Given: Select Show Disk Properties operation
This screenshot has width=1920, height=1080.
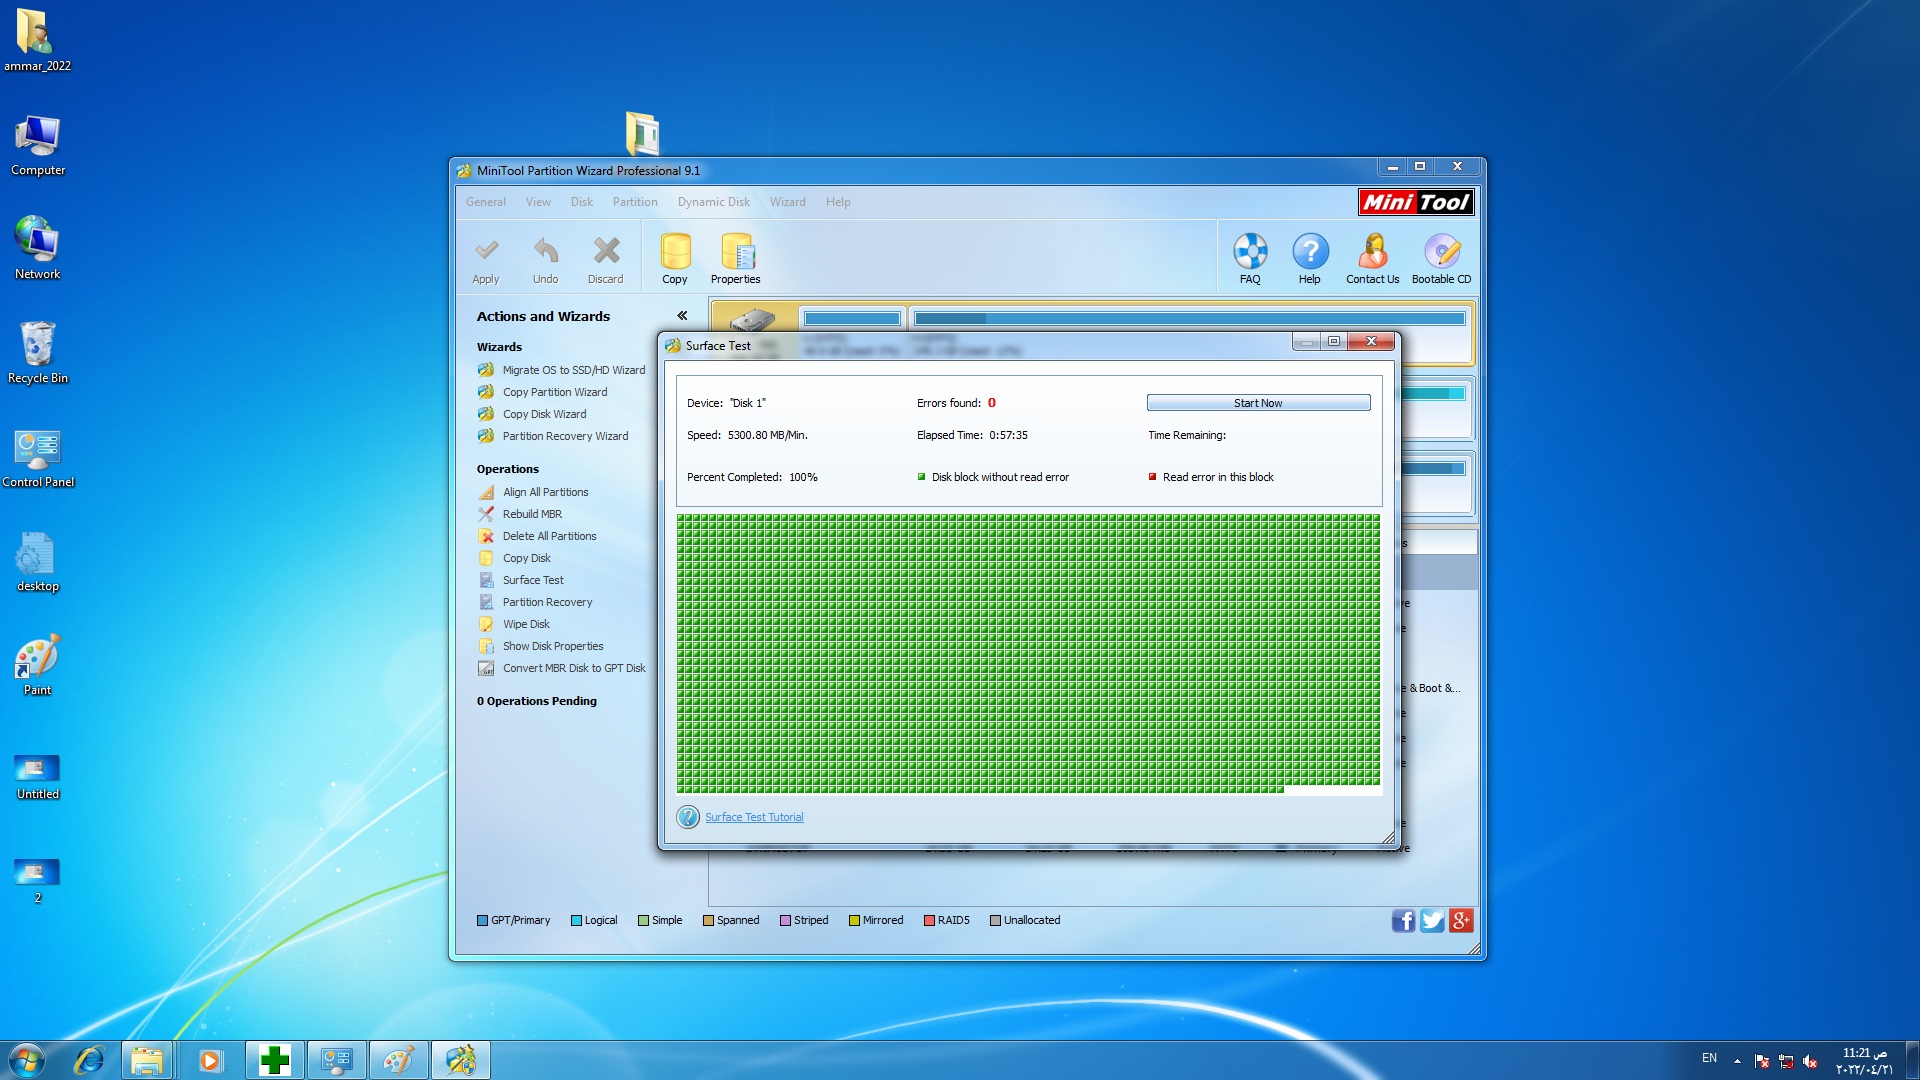Looking at the screenshot, I should pyautogui.click(x=541, y=646).
